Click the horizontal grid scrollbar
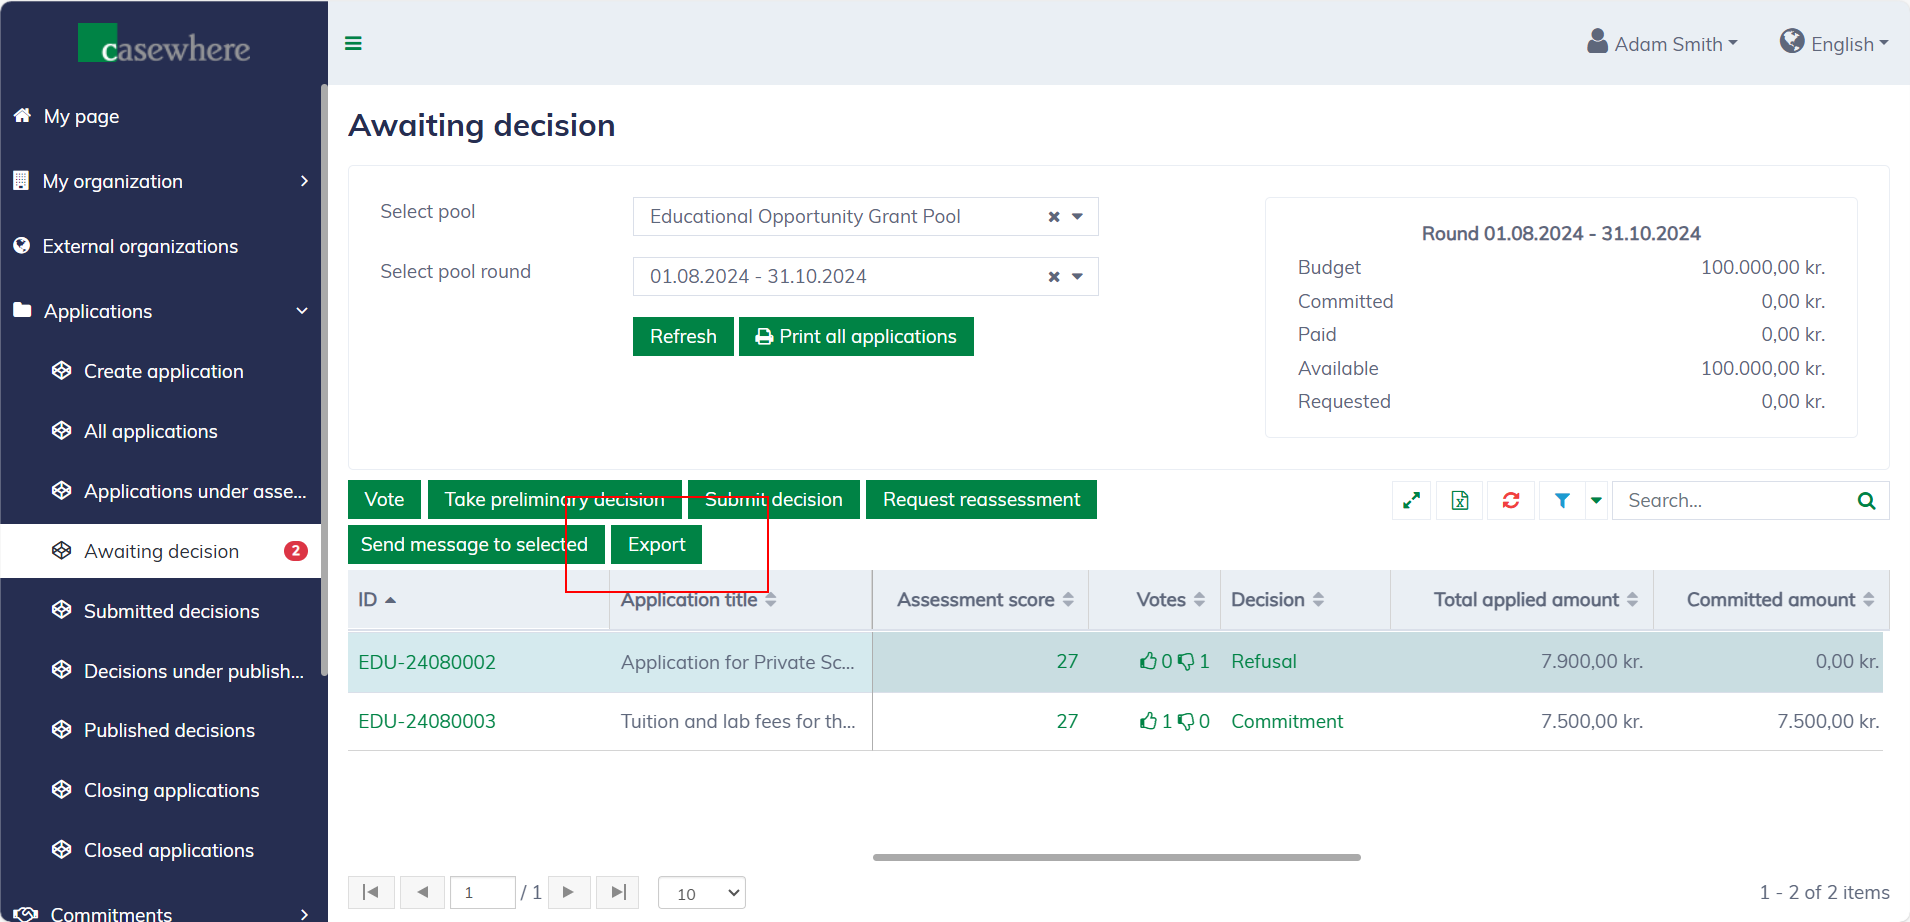1910x922 pixels. coord(1116,857)
